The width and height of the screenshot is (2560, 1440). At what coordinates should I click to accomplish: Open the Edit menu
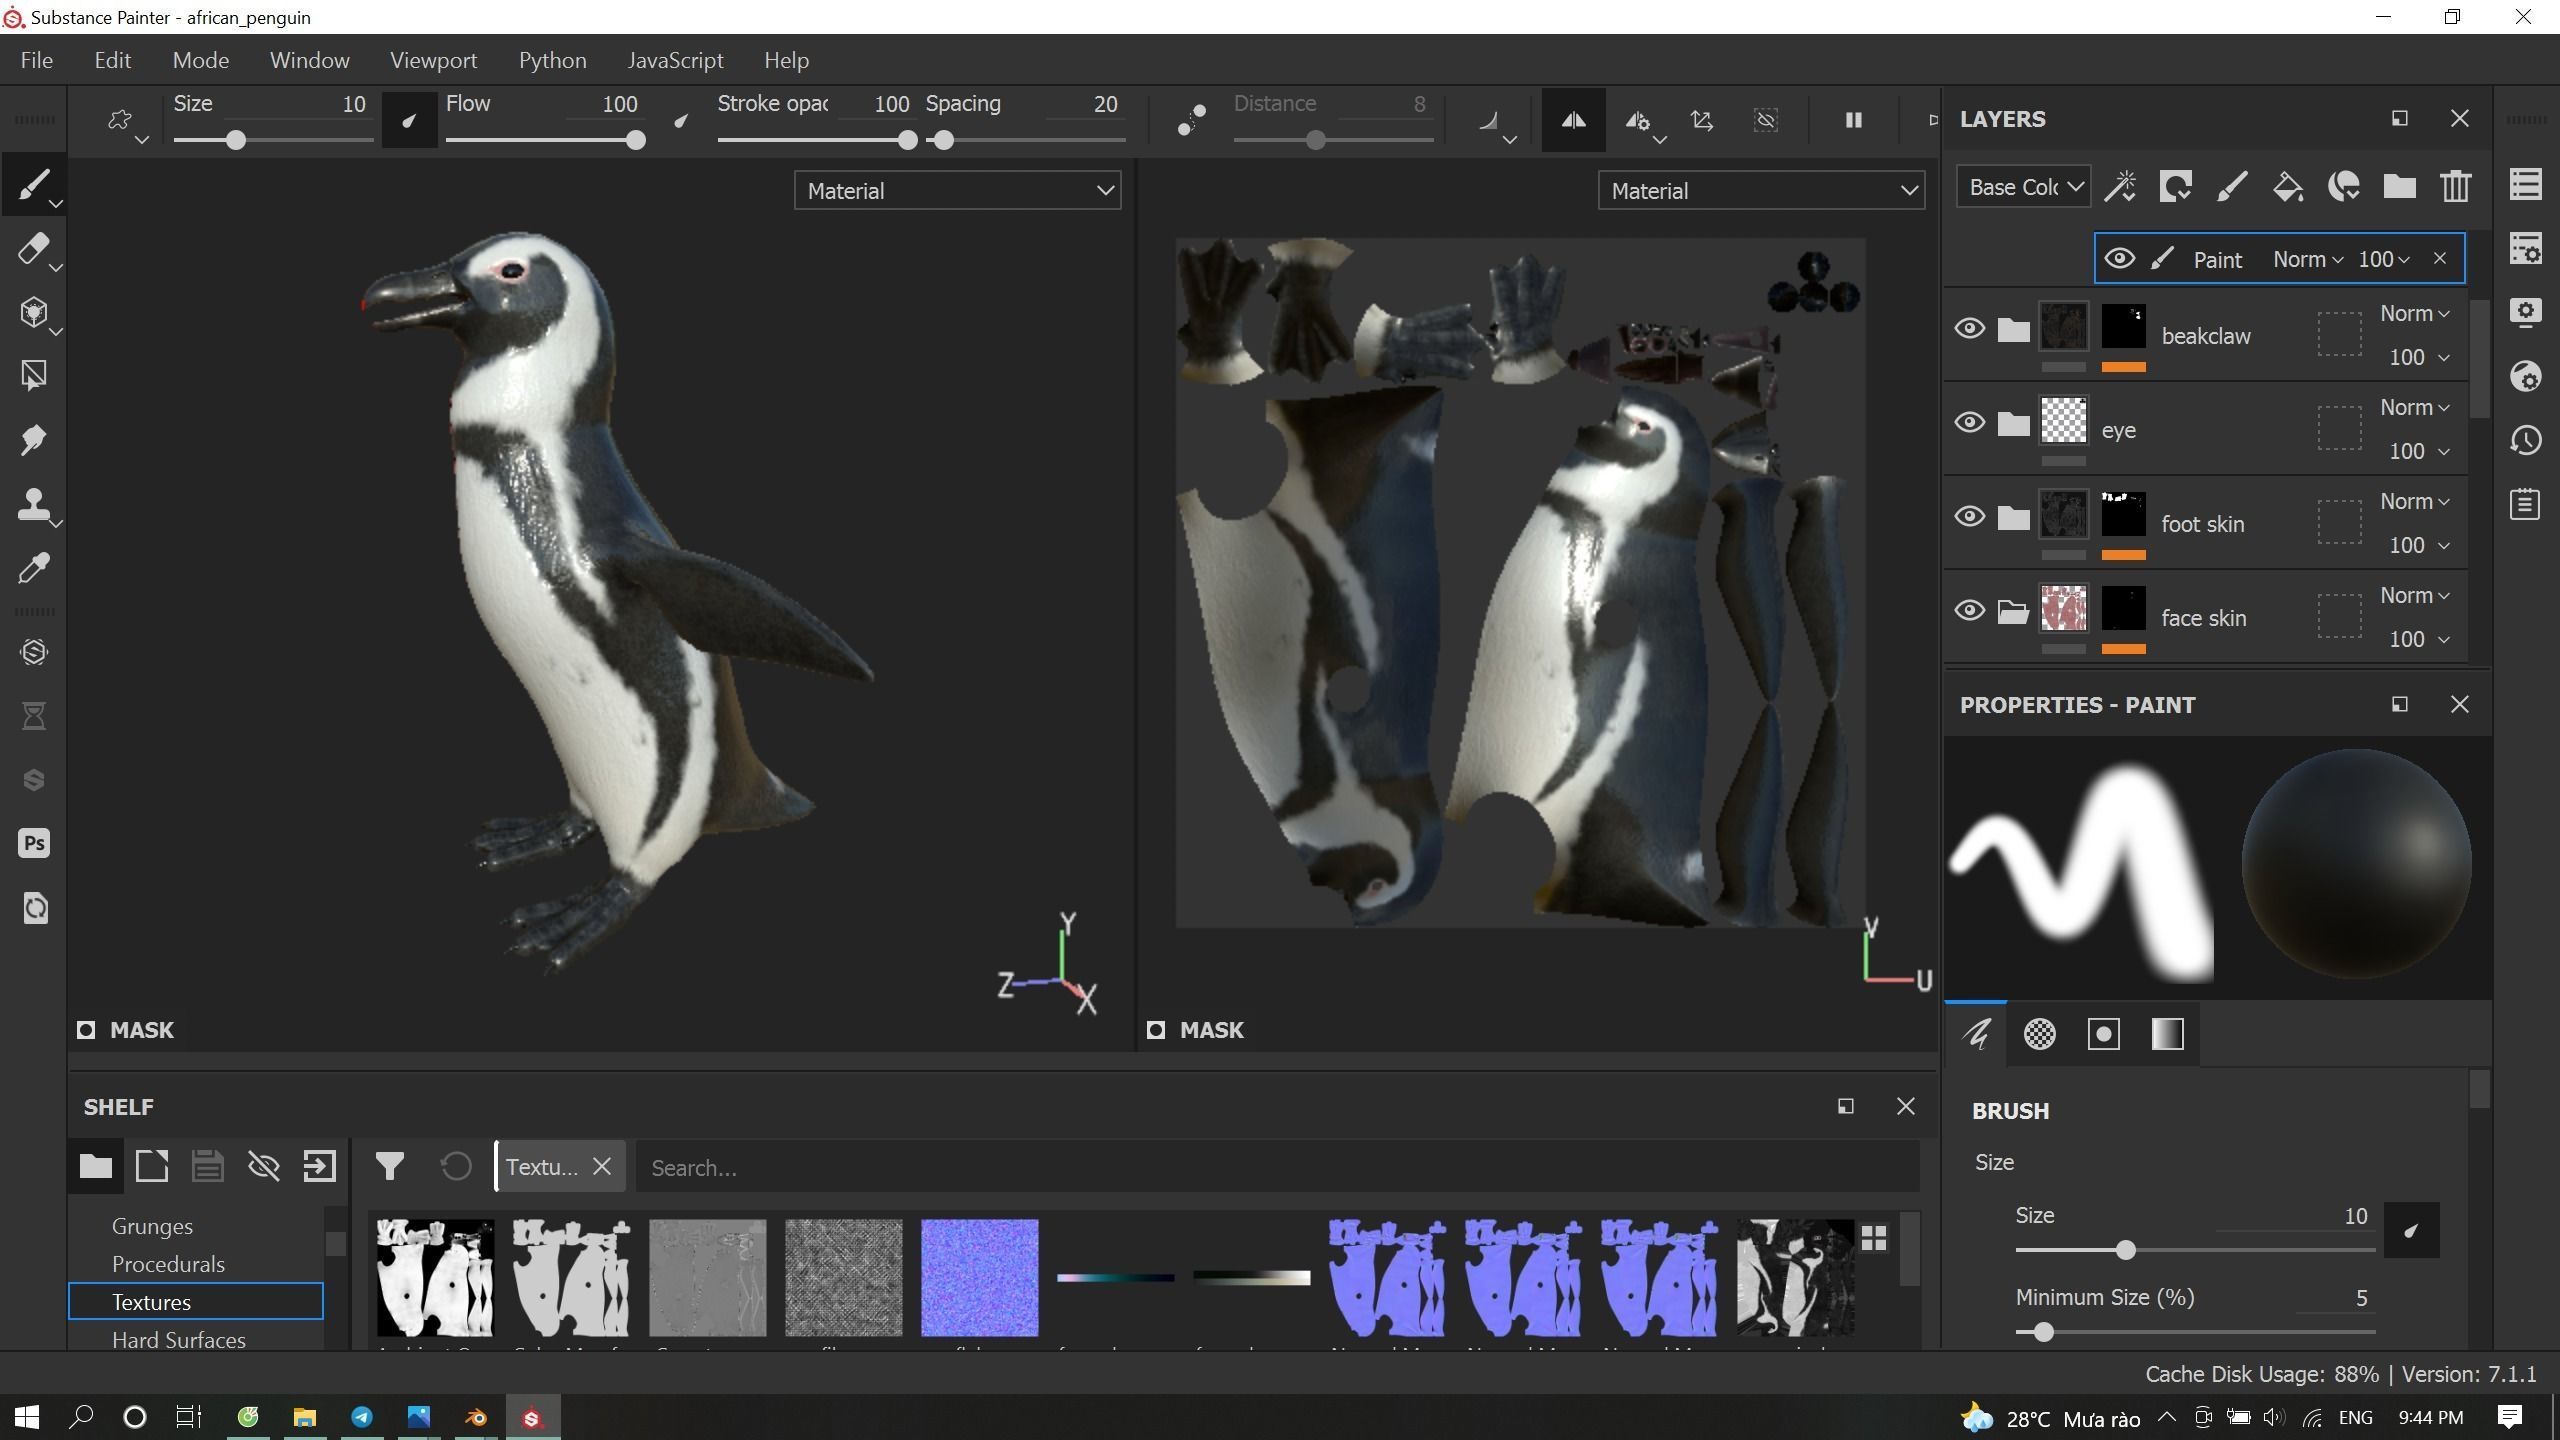(113, 60)
